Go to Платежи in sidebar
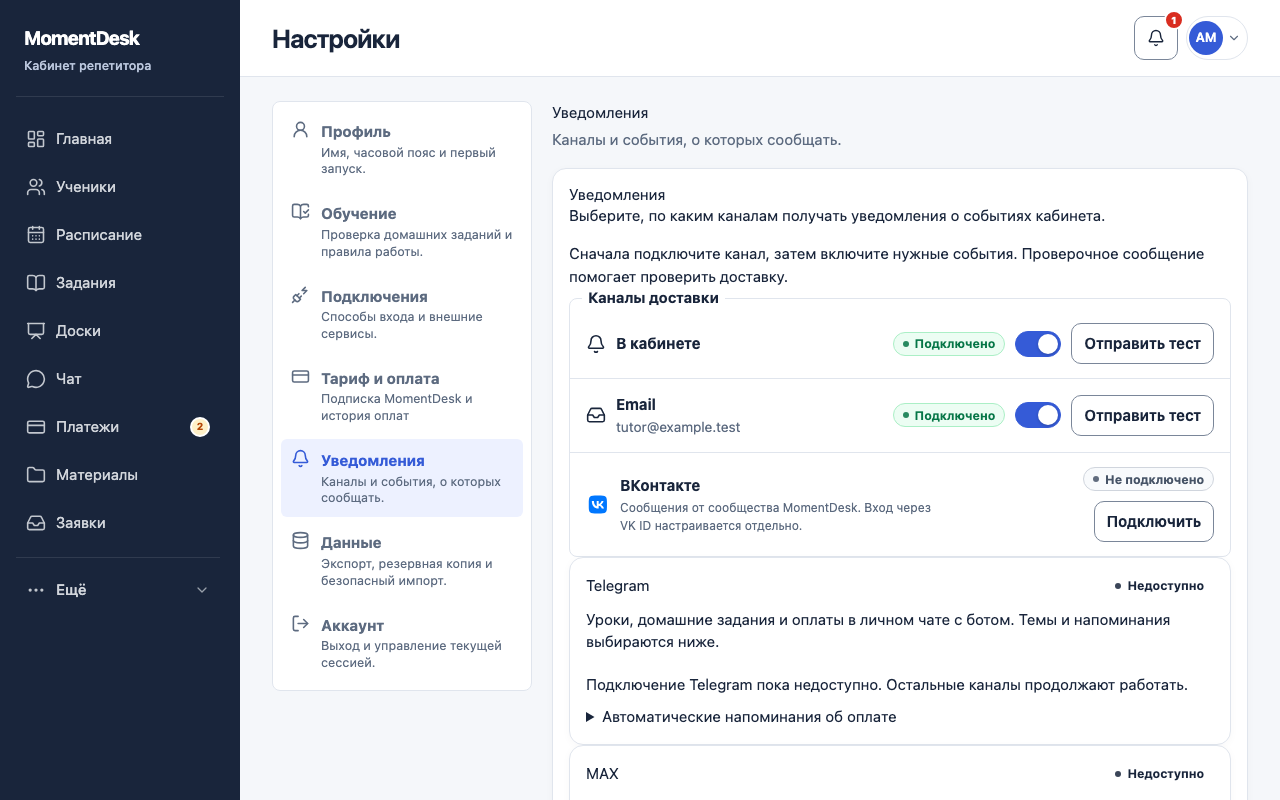 pyautogui.click(x=118, y=427)
